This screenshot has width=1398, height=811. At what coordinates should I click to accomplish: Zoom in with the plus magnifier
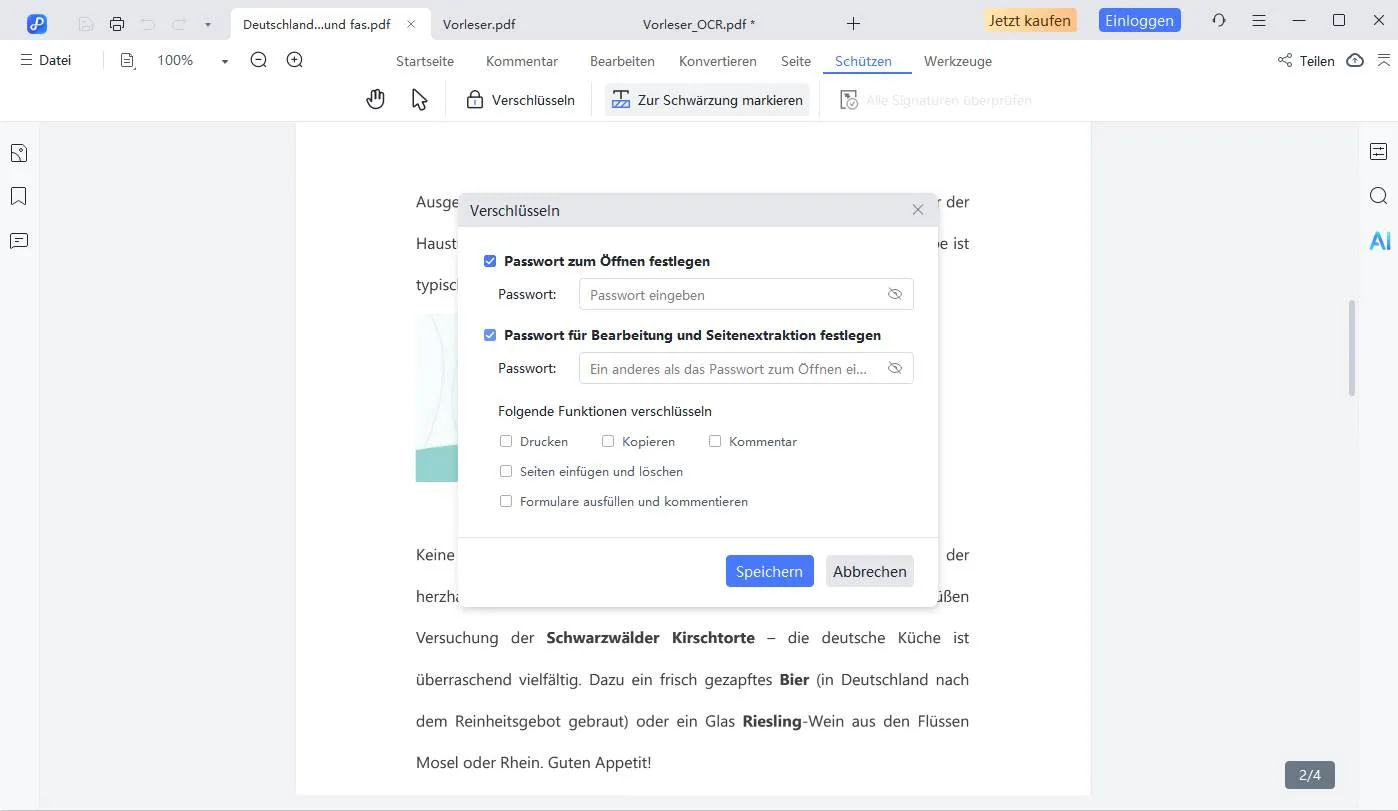pos(295,61)
